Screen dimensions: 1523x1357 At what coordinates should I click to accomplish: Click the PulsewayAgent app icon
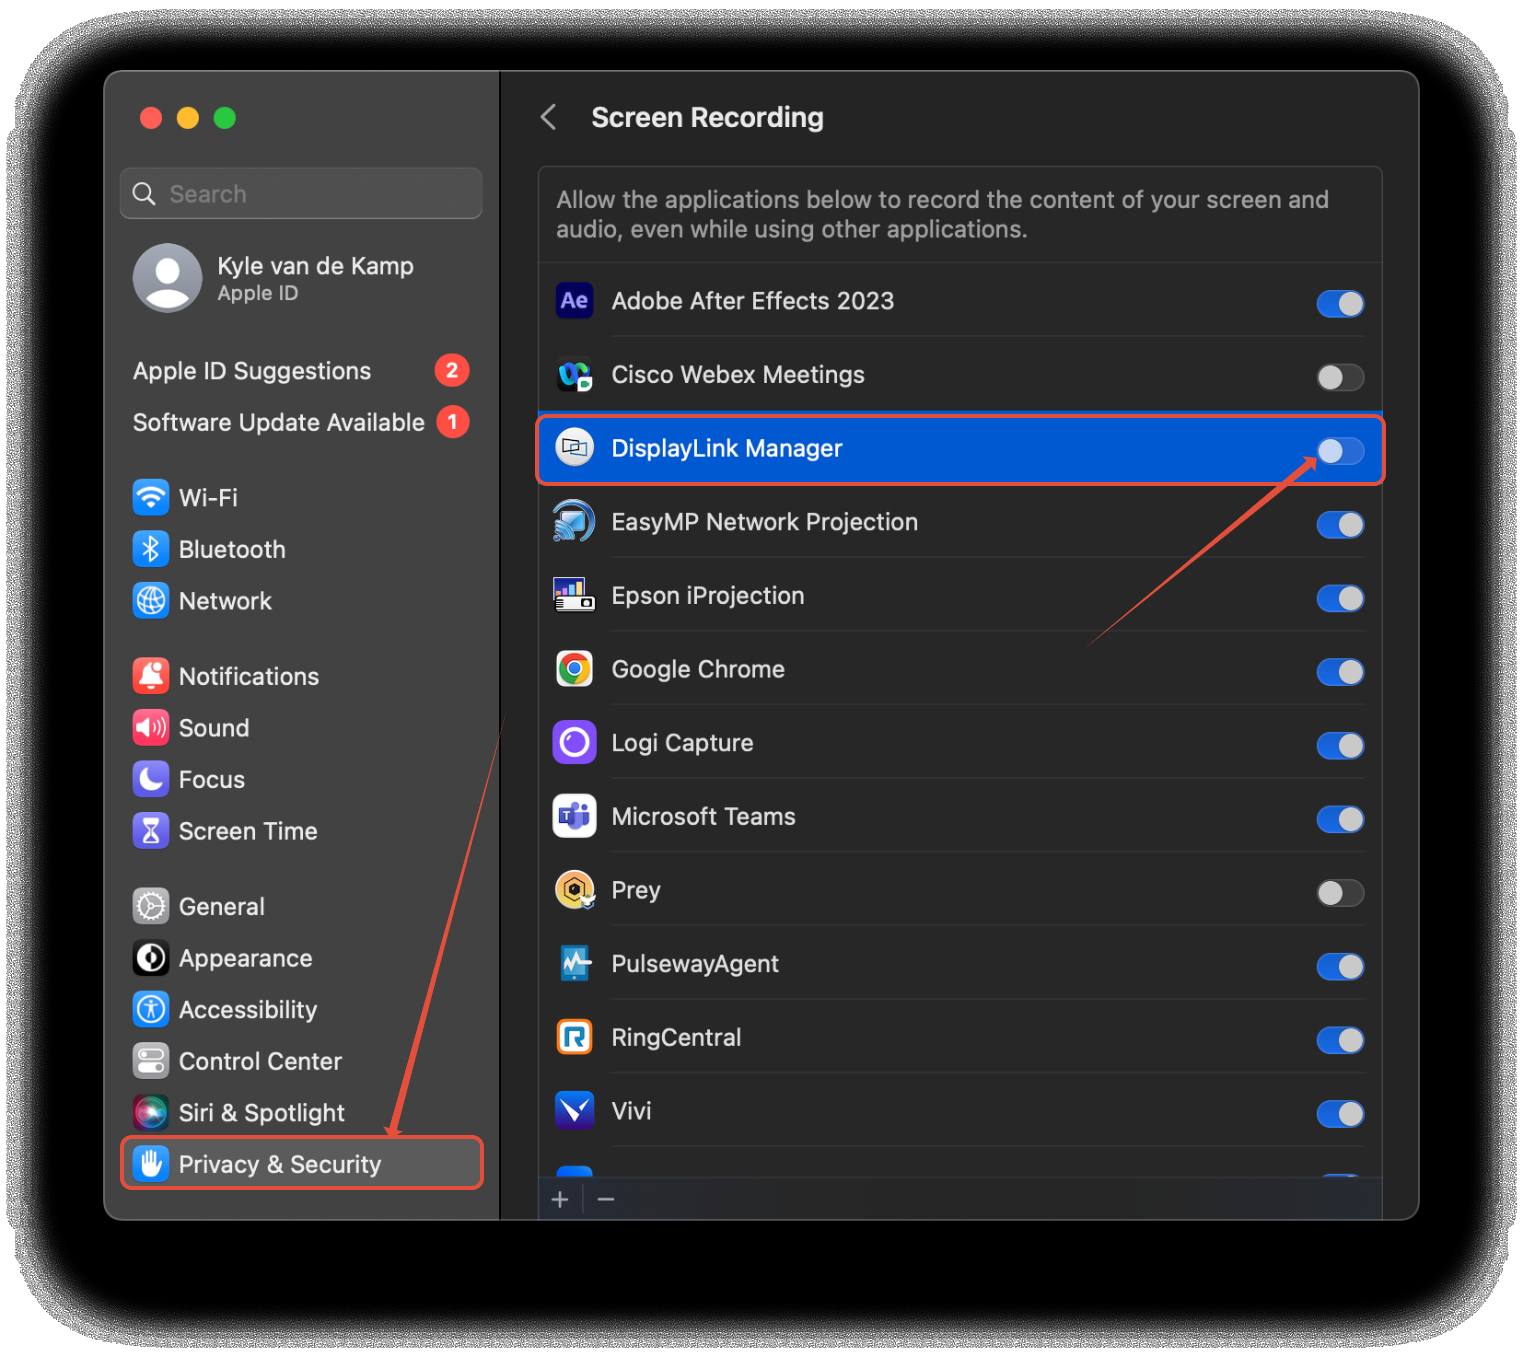tap(574, 963)
